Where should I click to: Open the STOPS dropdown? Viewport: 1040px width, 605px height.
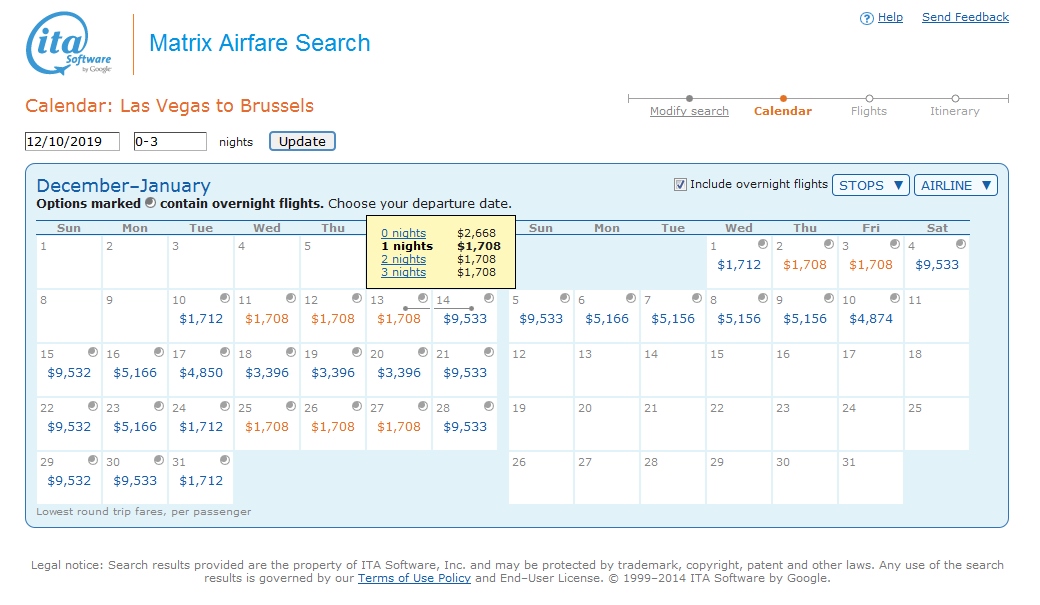click(872, 184)
